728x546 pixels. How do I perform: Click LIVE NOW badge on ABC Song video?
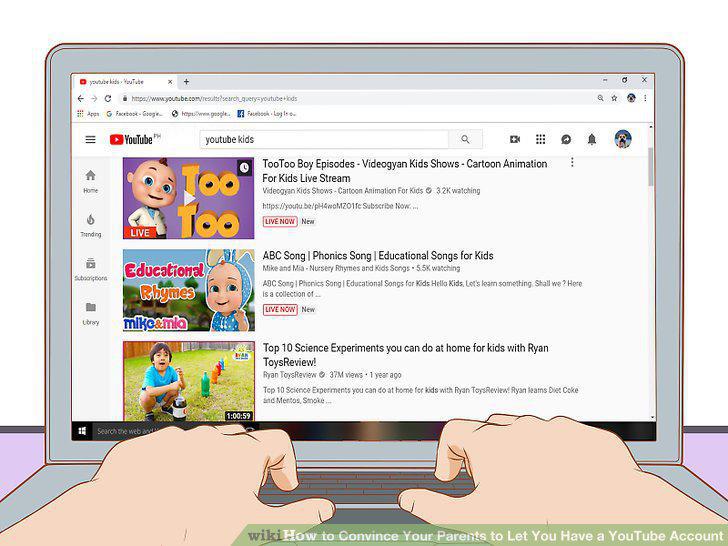point(280,309)
